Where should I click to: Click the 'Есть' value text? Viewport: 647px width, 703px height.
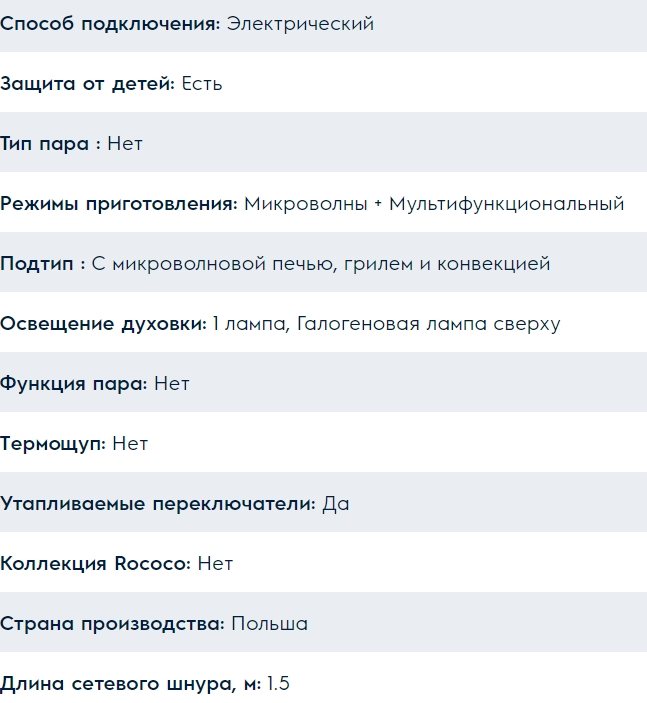coord(202,84)
